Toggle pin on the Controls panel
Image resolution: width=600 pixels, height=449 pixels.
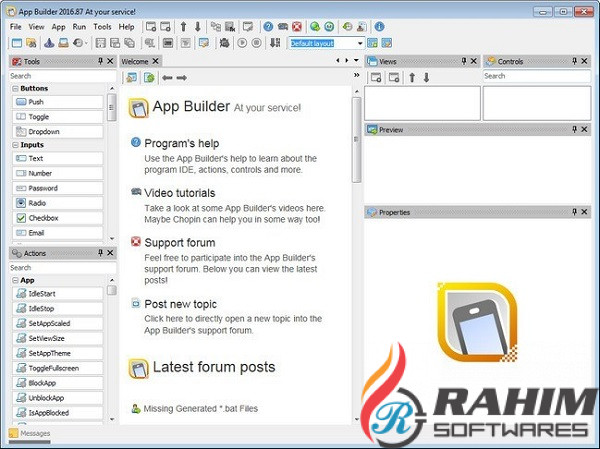(x=574, y=61)
